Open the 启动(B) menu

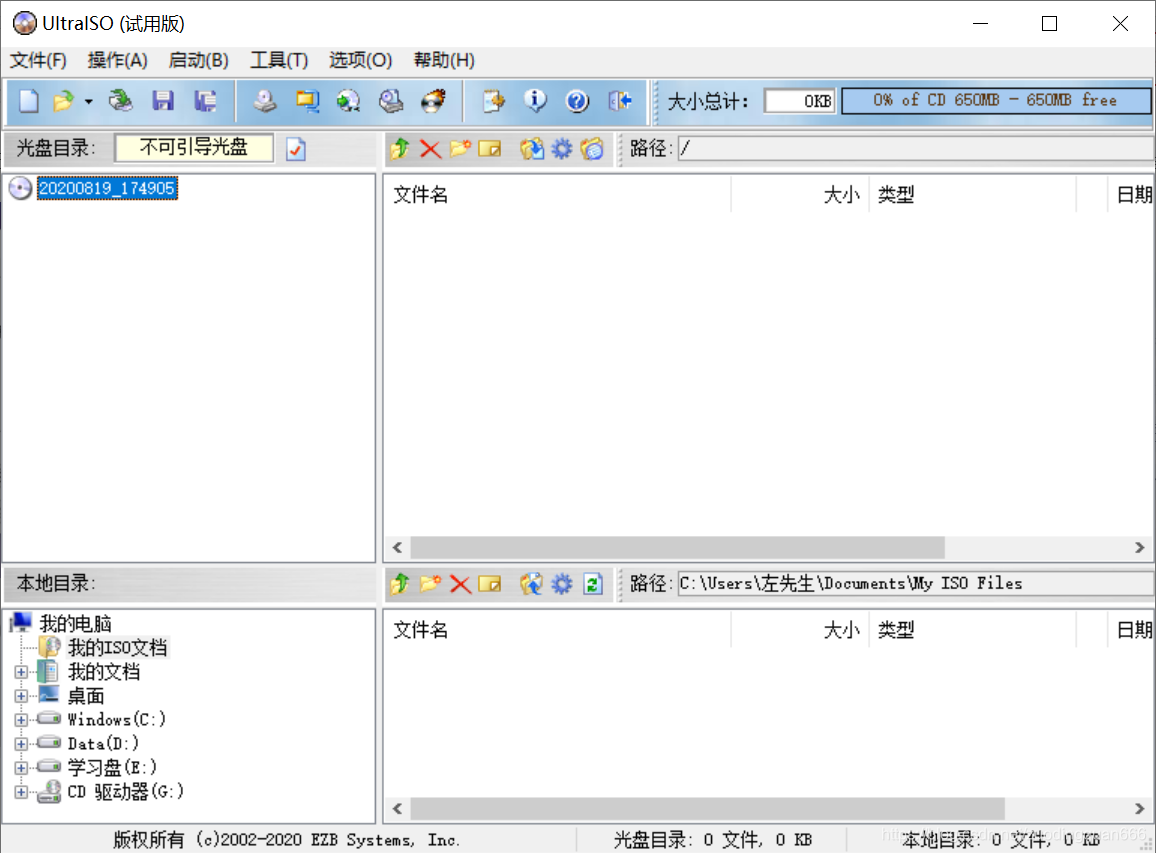coord(197,60)
